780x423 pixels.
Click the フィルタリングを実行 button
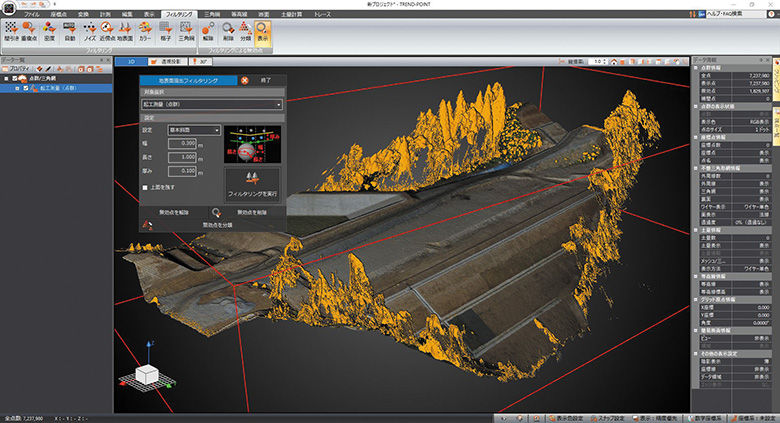[x=252, y=185]
